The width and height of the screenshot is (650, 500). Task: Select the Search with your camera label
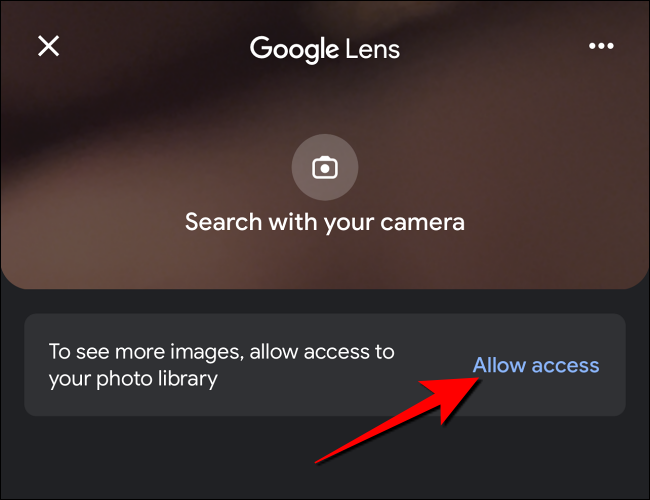coord(325,222)
